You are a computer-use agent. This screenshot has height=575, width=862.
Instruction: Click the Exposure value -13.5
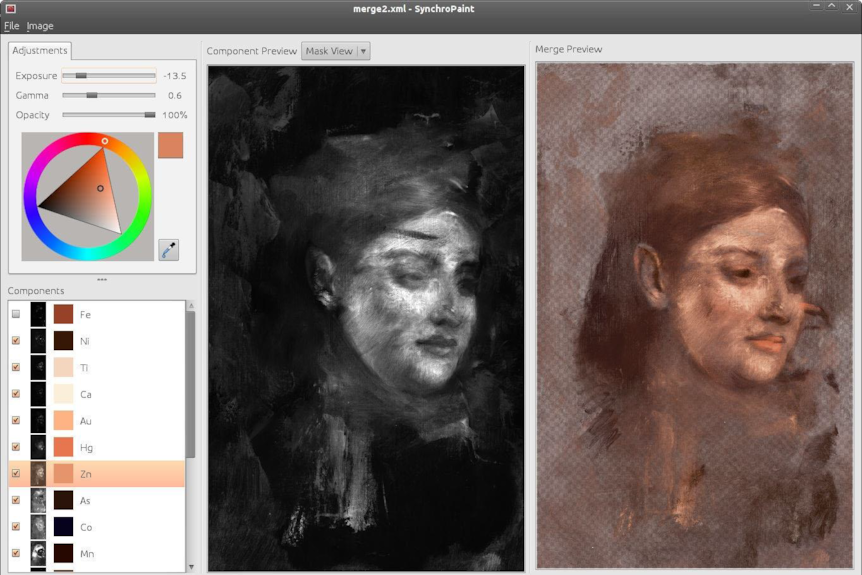click(175, 76)
